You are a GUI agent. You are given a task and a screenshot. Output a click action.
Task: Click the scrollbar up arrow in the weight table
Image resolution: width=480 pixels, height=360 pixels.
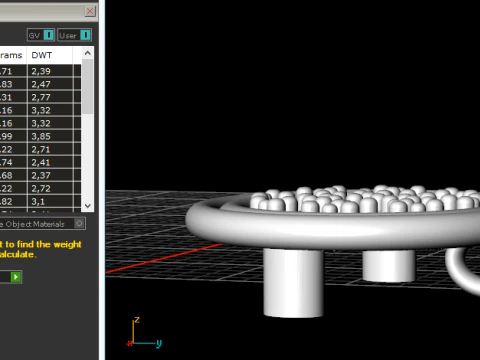(88, 53)
